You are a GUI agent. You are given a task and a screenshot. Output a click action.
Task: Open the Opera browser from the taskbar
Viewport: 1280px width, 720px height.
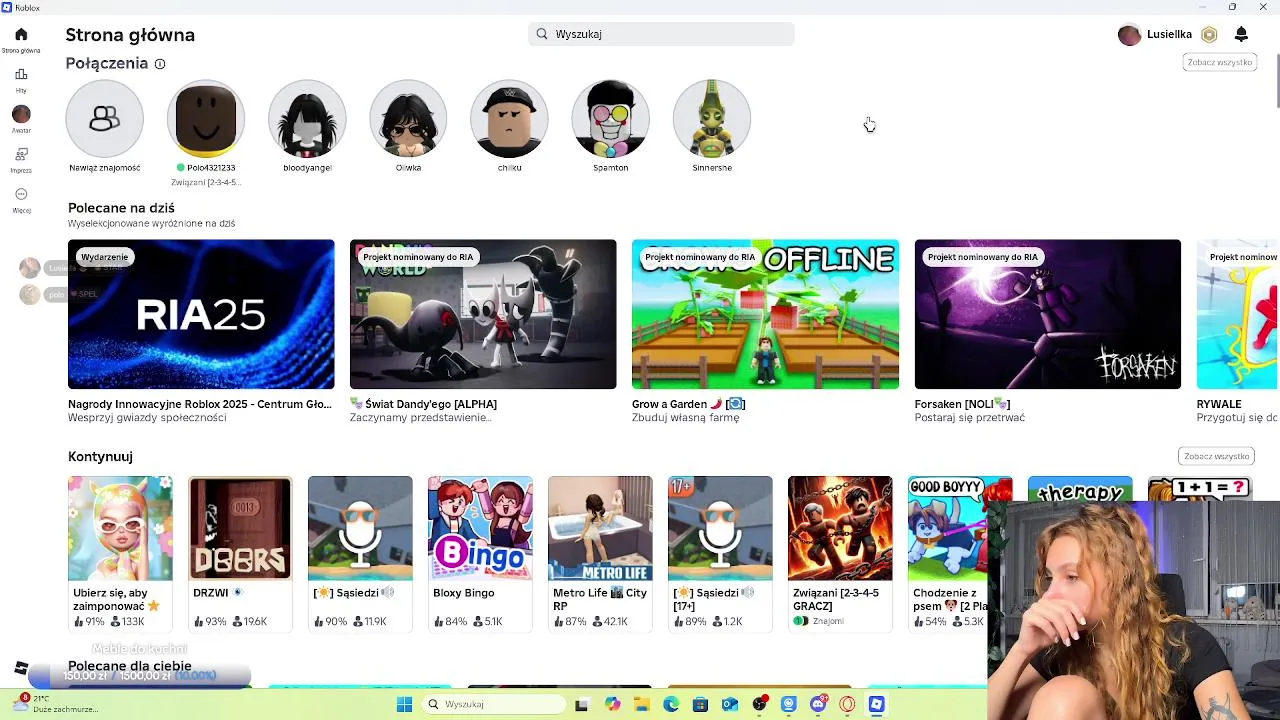[x=847, y=705]
